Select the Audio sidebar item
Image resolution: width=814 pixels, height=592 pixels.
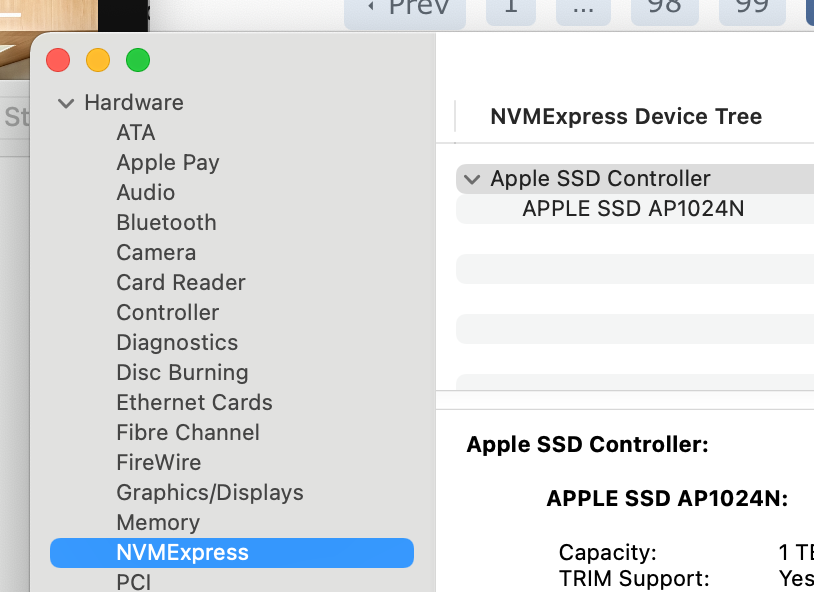tap(146, 193)
